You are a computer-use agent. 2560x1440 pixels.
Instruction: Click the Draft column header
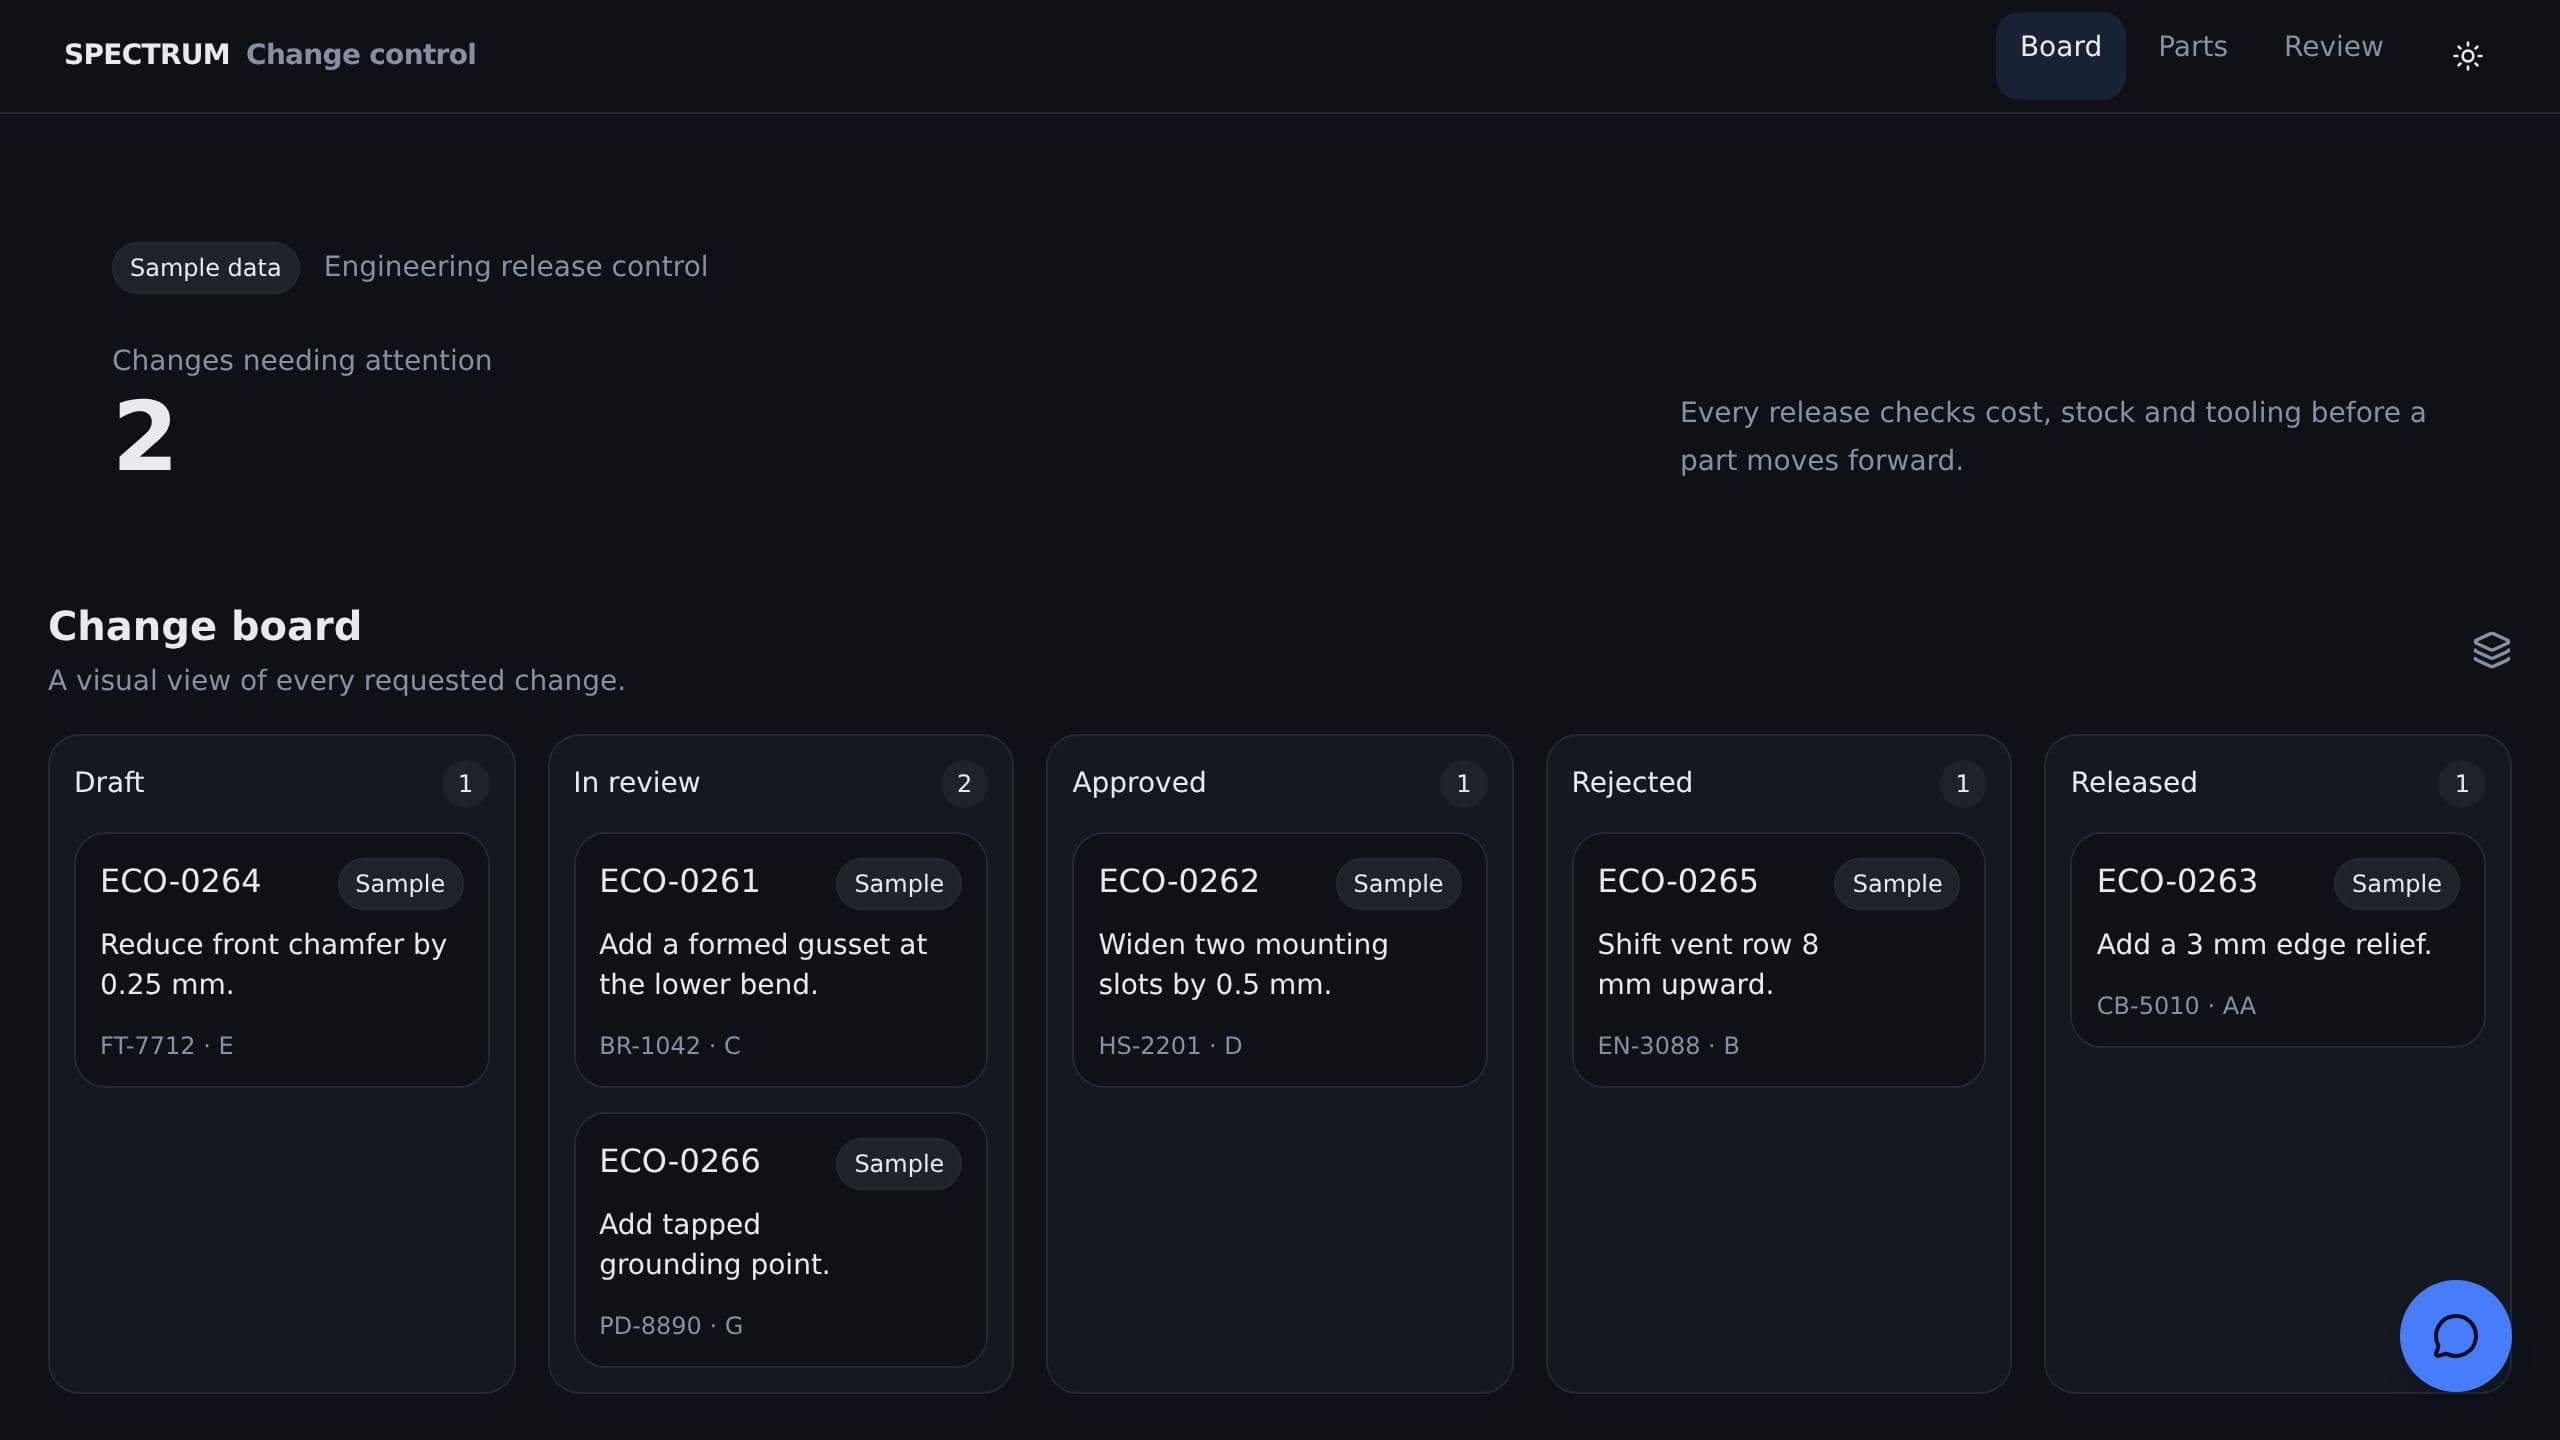coord(109,782)
